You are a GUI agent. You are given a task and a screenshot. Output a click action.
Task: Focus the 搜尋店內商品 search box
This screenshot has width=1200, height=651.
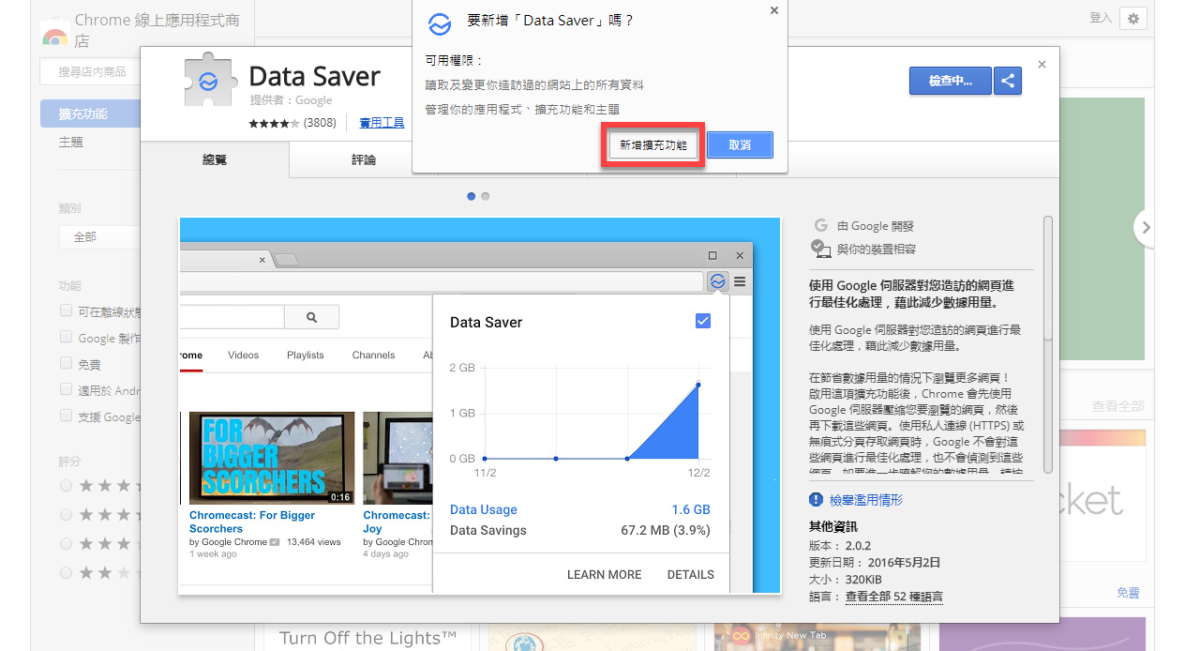(90, 71)
